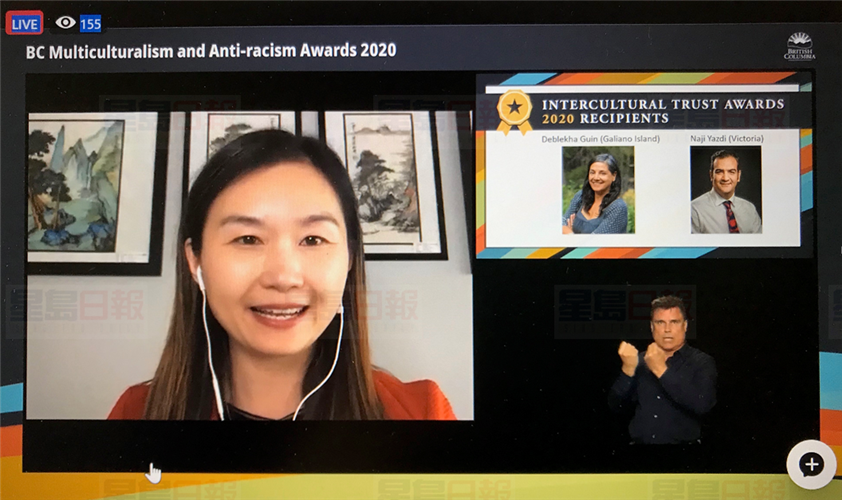Open the British Columbia logo
This screenshot has height=500, width=842.
pos(799,46)
